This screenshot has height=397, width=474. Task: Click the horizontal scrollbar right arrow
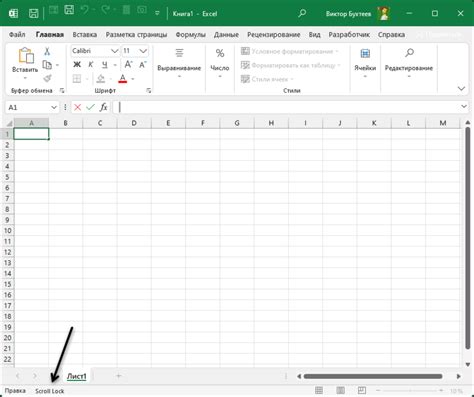coord(459,376)
